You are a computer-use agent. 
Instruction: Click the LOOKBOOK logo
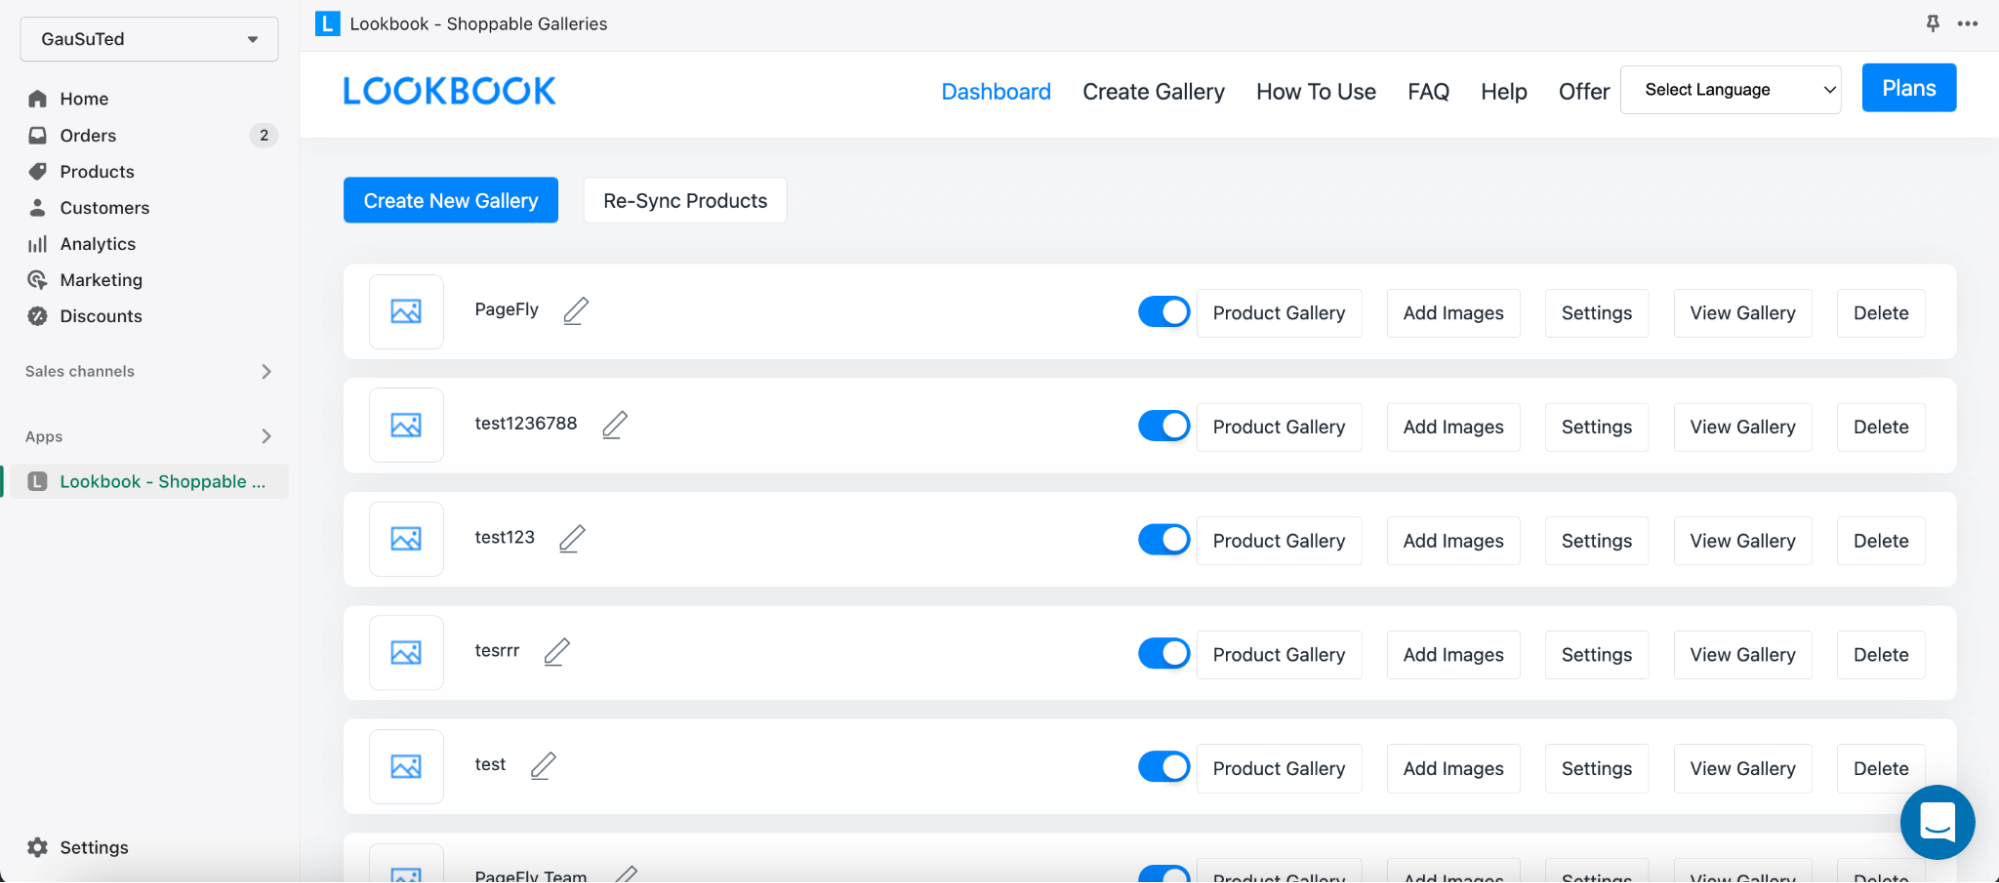coord(449,91)
